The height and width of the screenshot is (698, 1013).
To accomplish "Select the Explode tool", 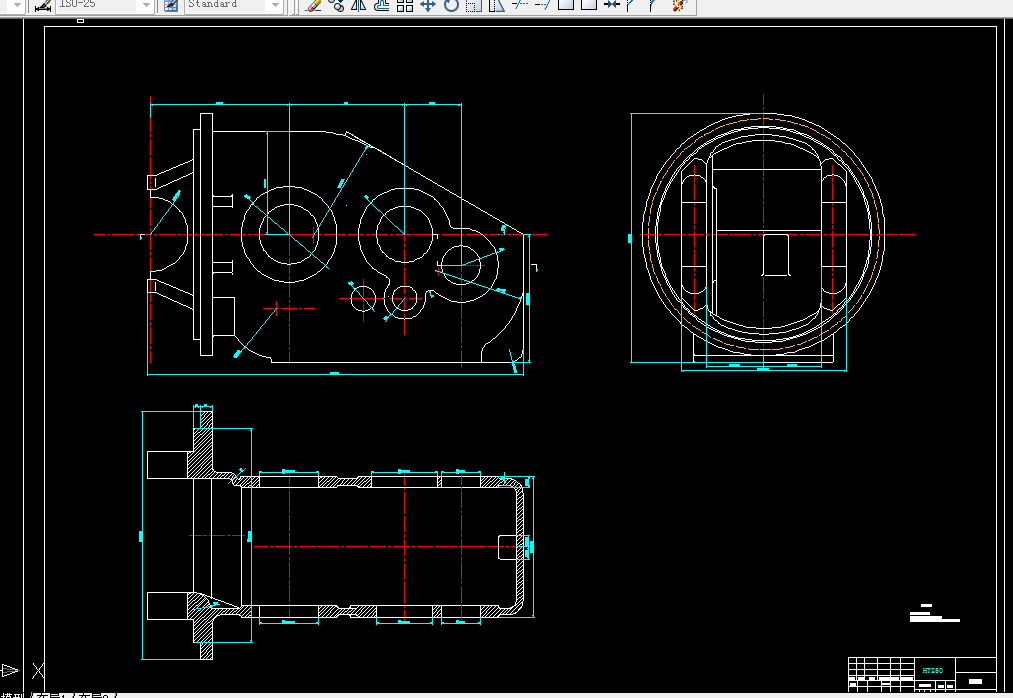I will pyautogui.click(x=678, y=5).
